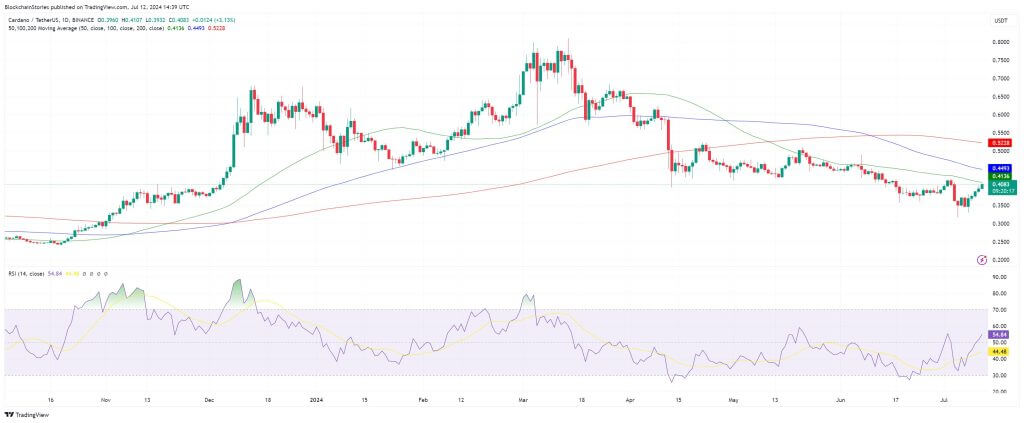Screen dimensions: 1024x423
Task: Click the 70.00 RSI axis tick
Action: pos(999,309)
